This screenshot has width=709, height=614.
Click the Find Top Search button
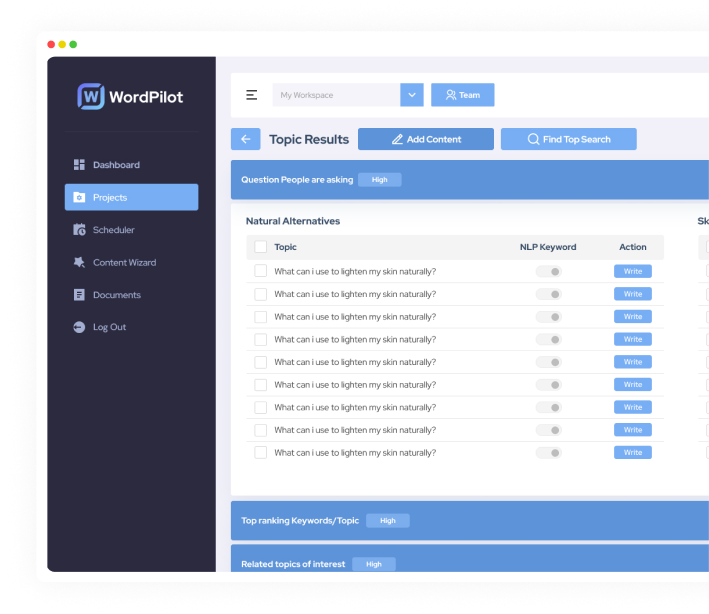[569, 139]
